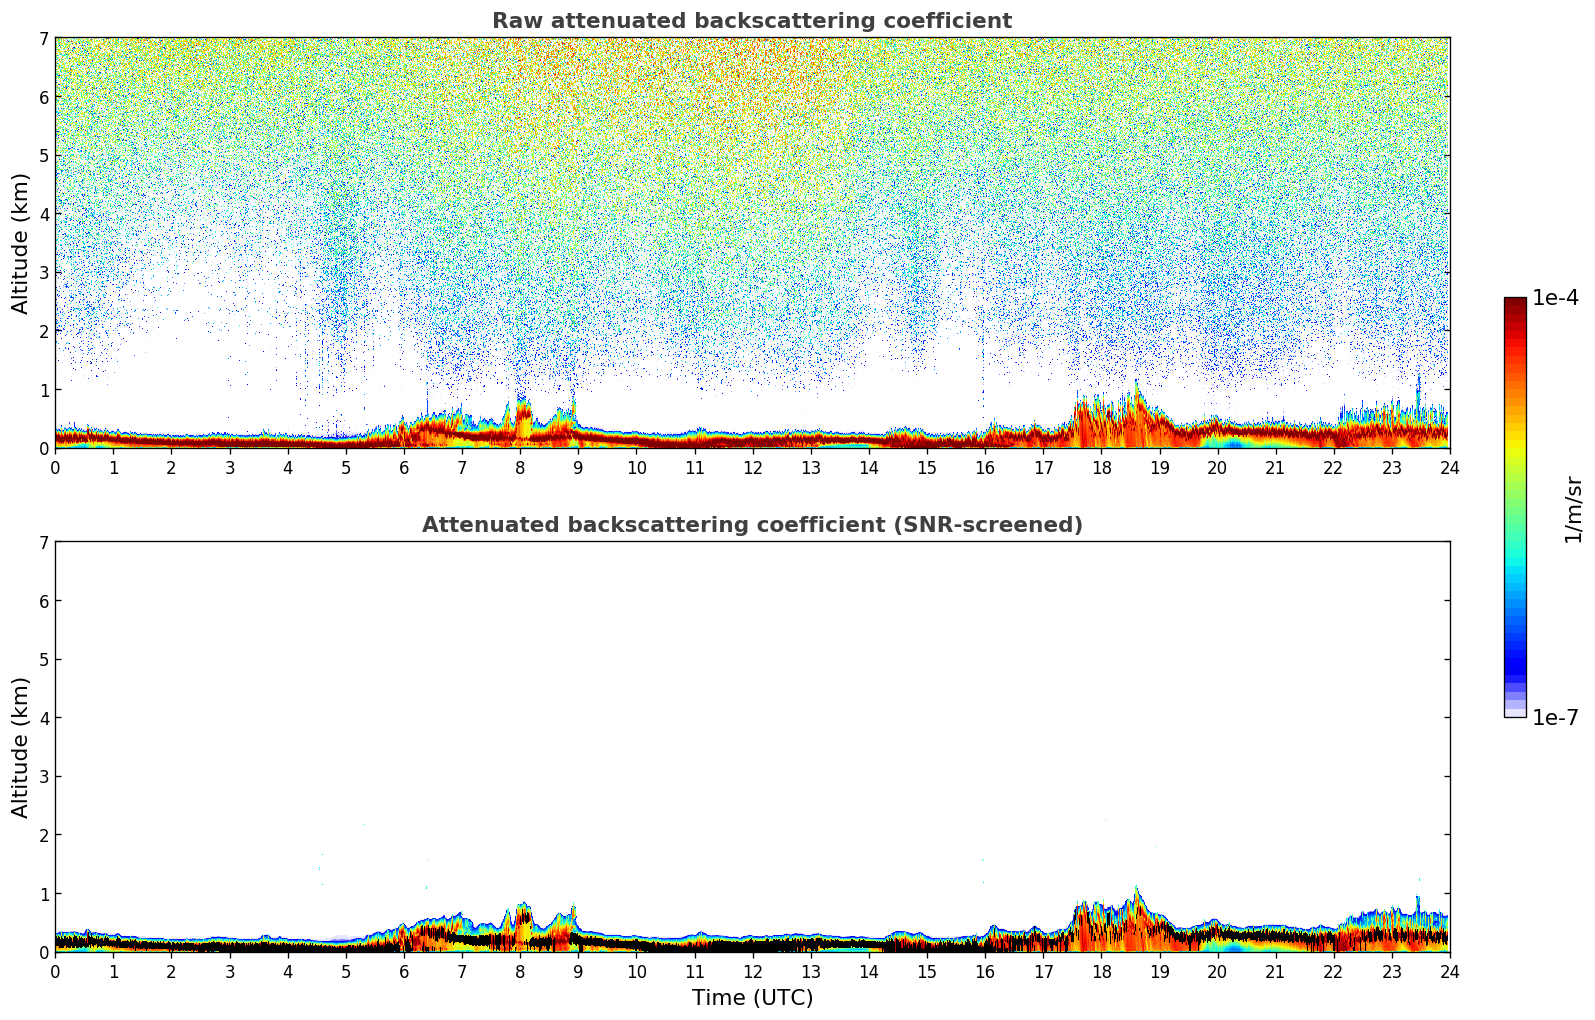Screen dimensions: 1595x1020
Task: Click the "Time (UTC)" axis label
Action: click(752, 998)
